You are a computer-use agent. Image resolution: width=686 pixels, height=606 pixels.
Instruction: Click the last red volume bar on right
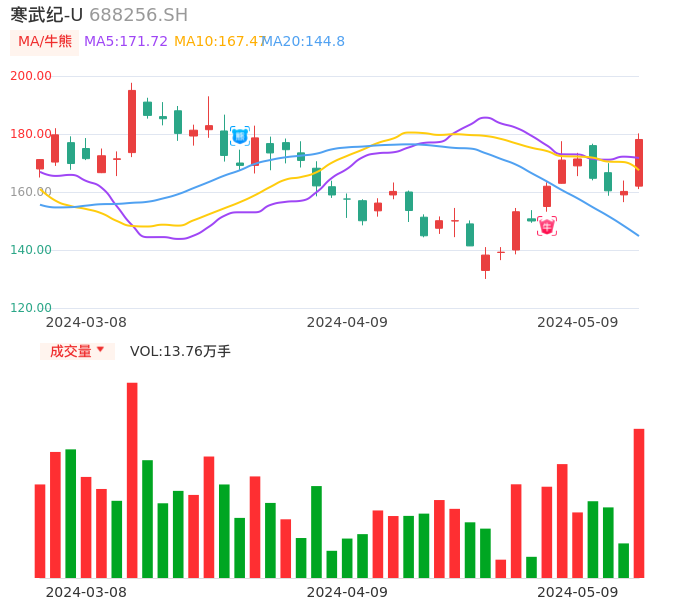pos(639,503)
